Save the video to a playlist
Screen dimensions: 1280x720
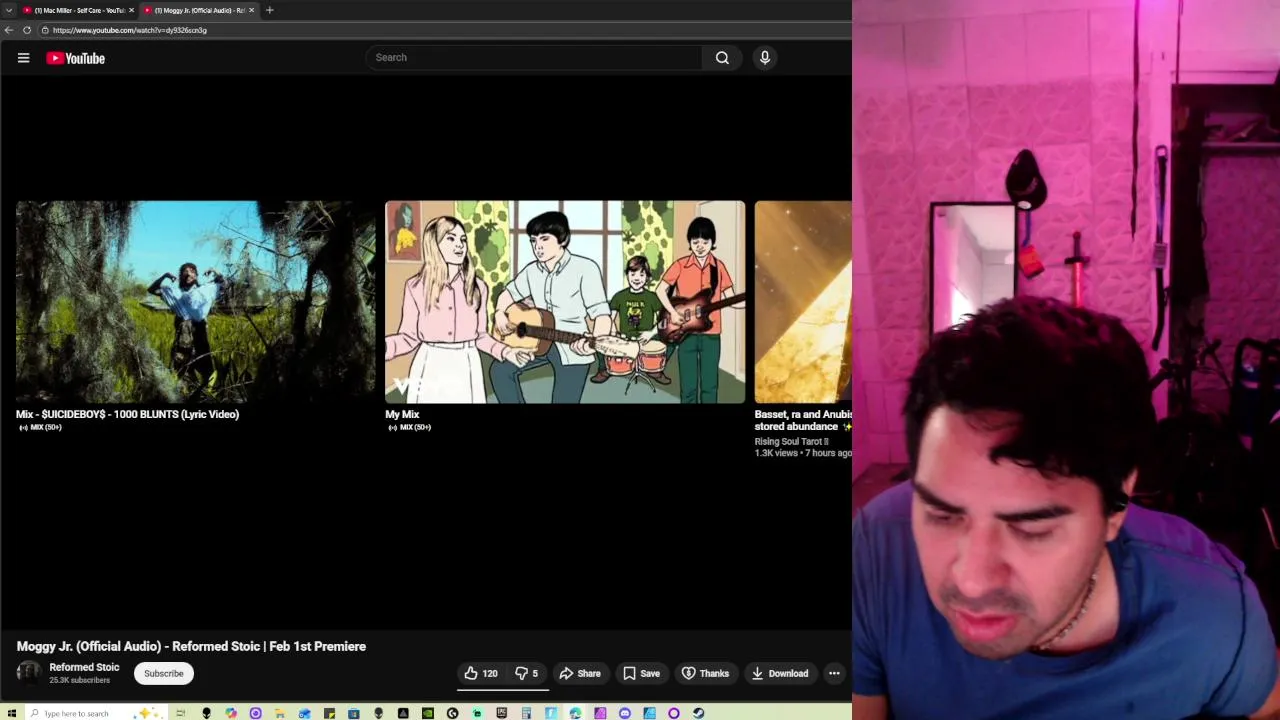coord(642,673)
